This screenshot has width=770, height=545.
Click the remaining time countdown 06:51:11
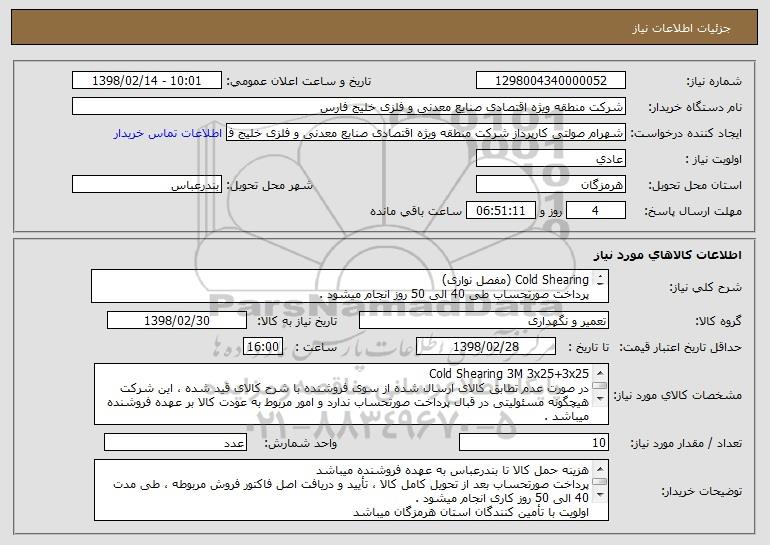coord(500,211)
